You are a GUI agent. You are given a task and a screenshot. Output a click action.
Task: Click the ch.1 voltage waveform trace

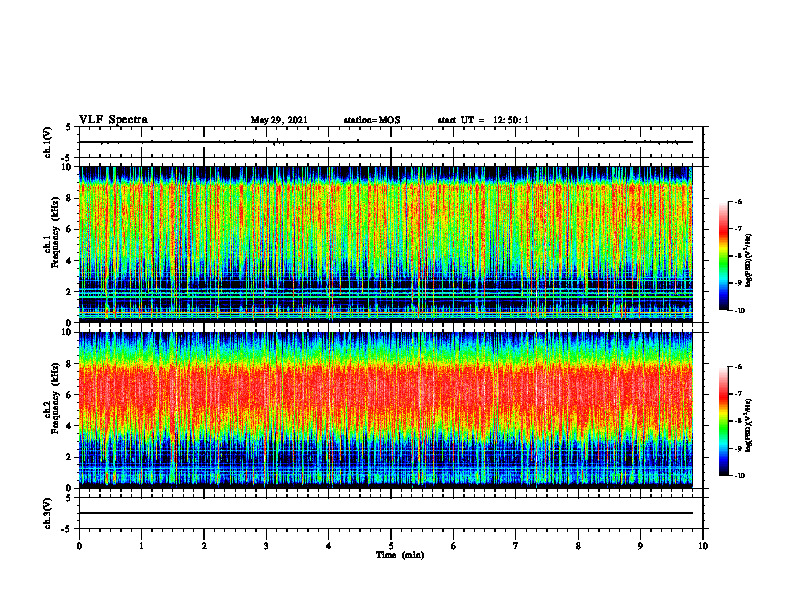click(386, 142)
